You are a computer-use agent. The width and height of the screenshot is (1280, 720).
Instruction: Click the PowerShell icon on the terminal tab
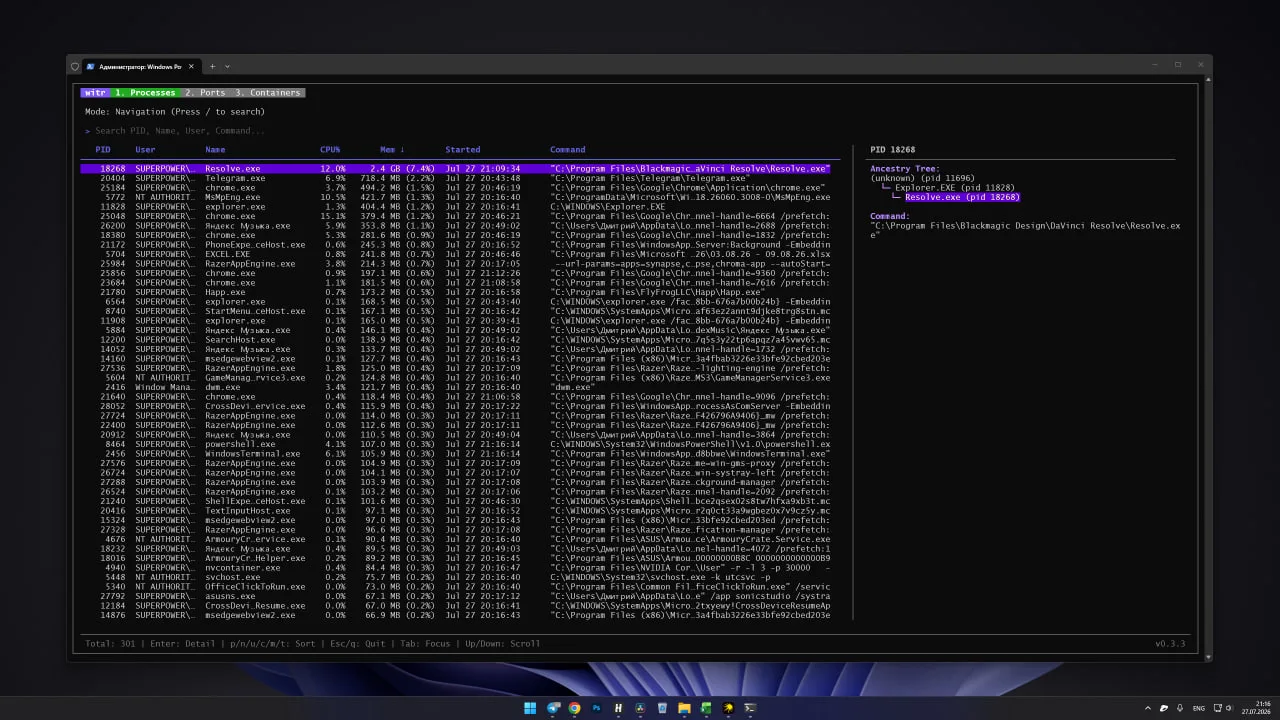[91, 67]
